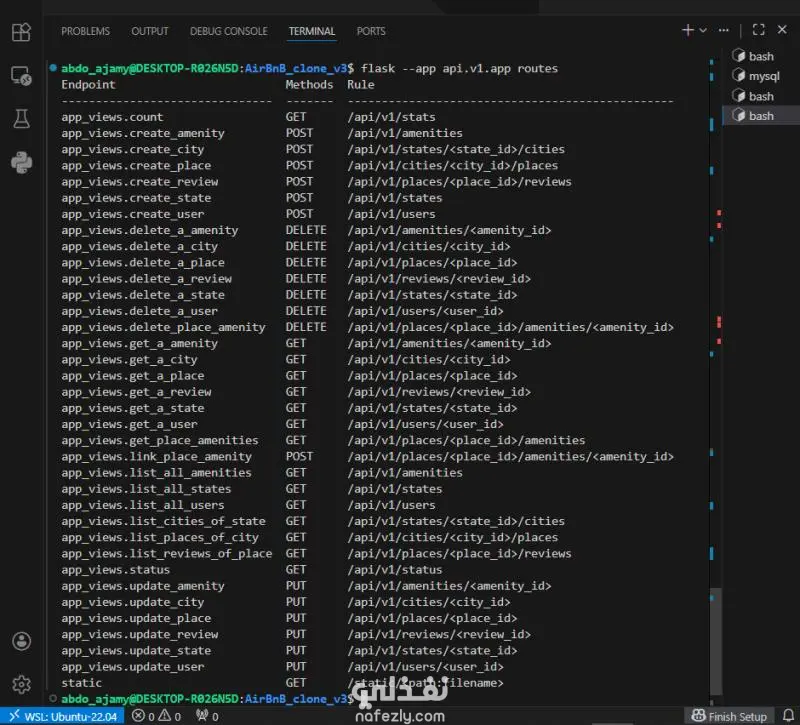This screenshot has height=725, width=800.
Task: Switch to the Debug Console tab
Action: (x=229, y=31)
